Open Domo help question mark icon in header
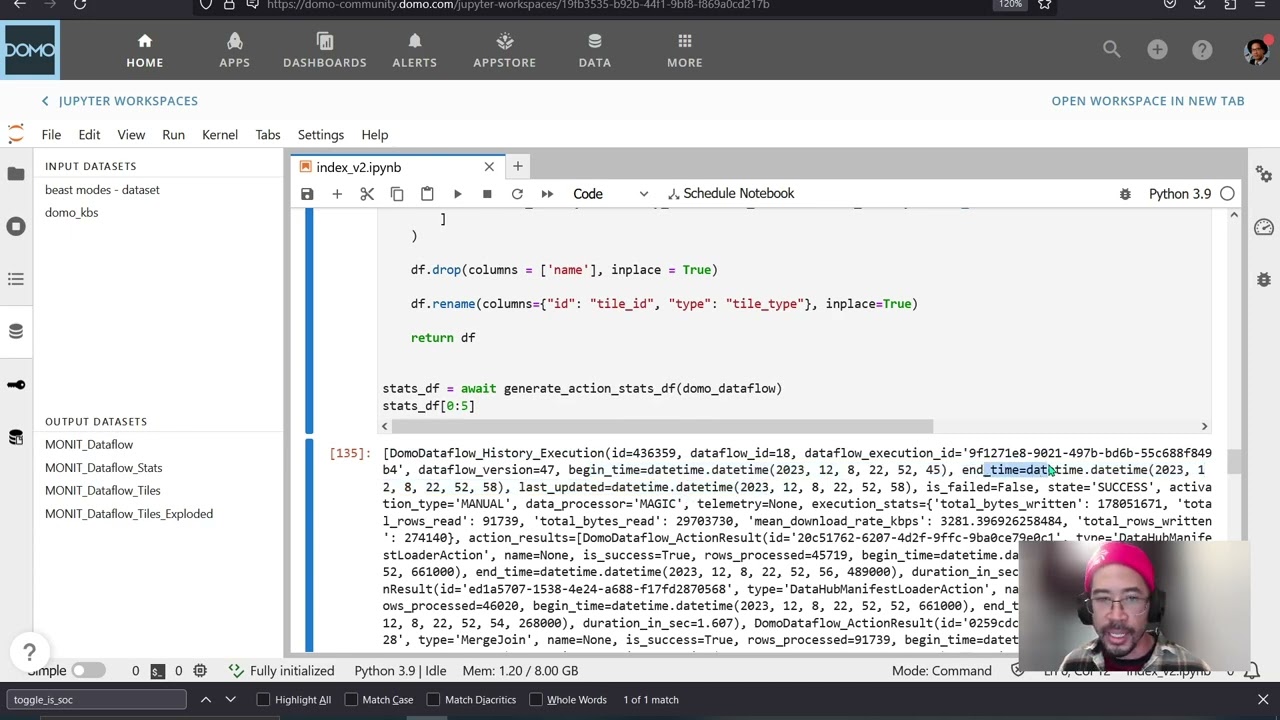The height and width of the screenshot is (720, 1280). pos(1202,49)
